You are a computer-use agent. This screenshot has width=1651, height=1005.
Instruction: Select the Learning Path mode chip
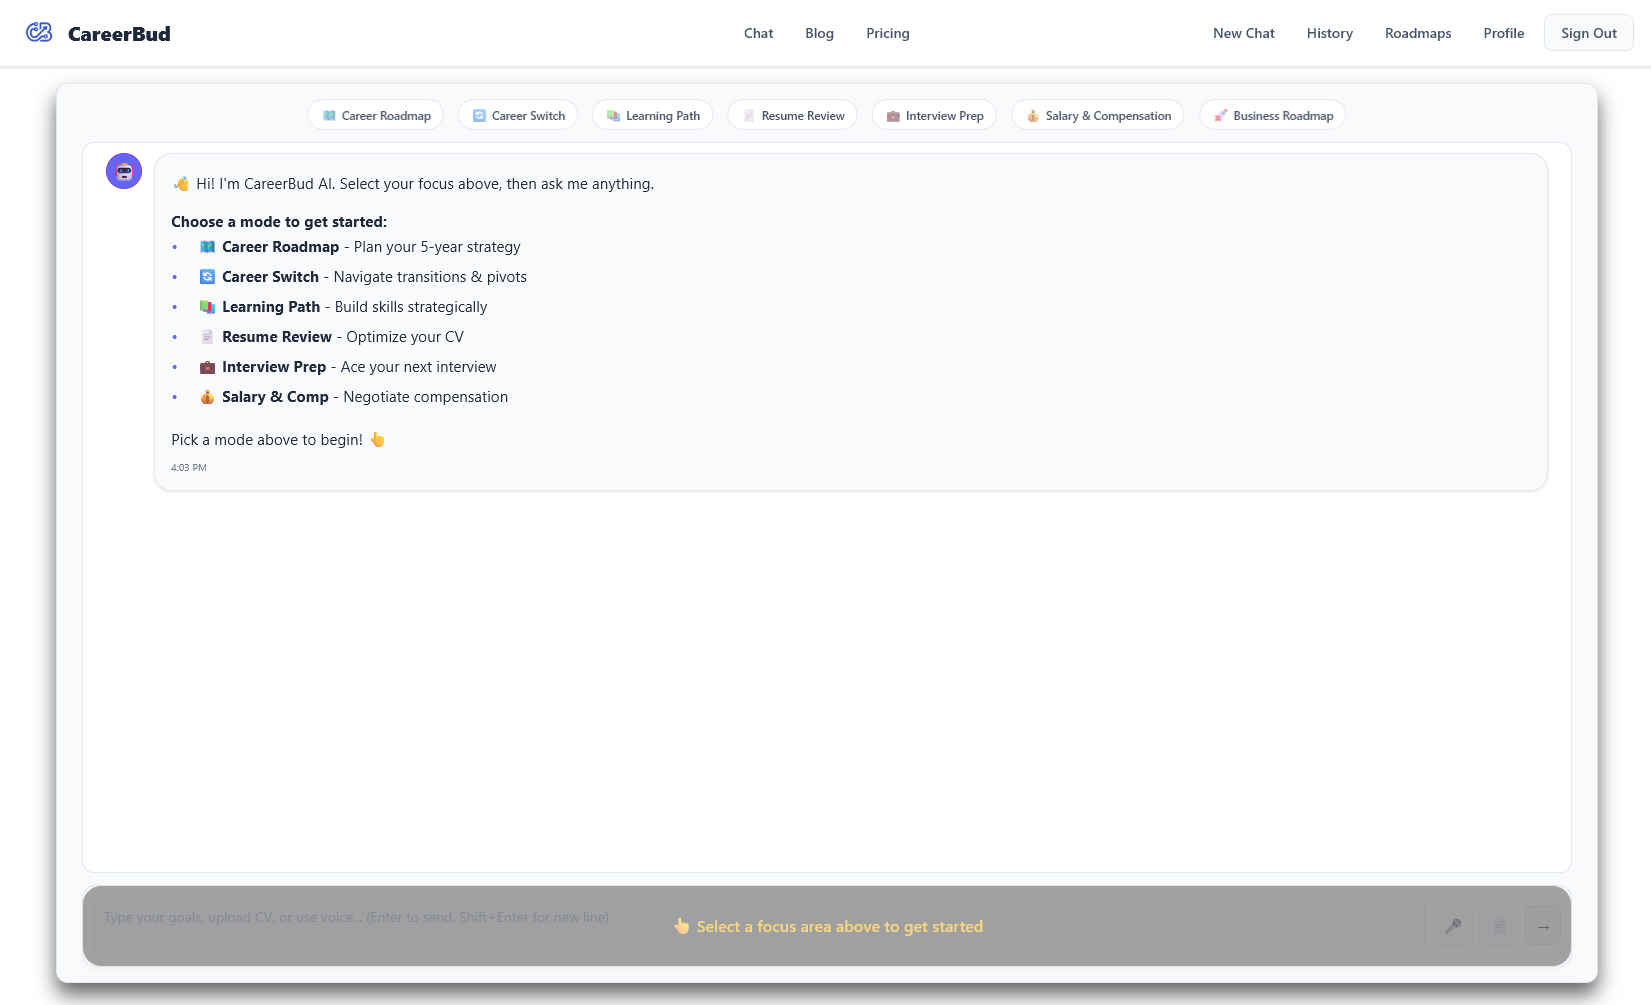pyautogui.click(x=652, y=115)
